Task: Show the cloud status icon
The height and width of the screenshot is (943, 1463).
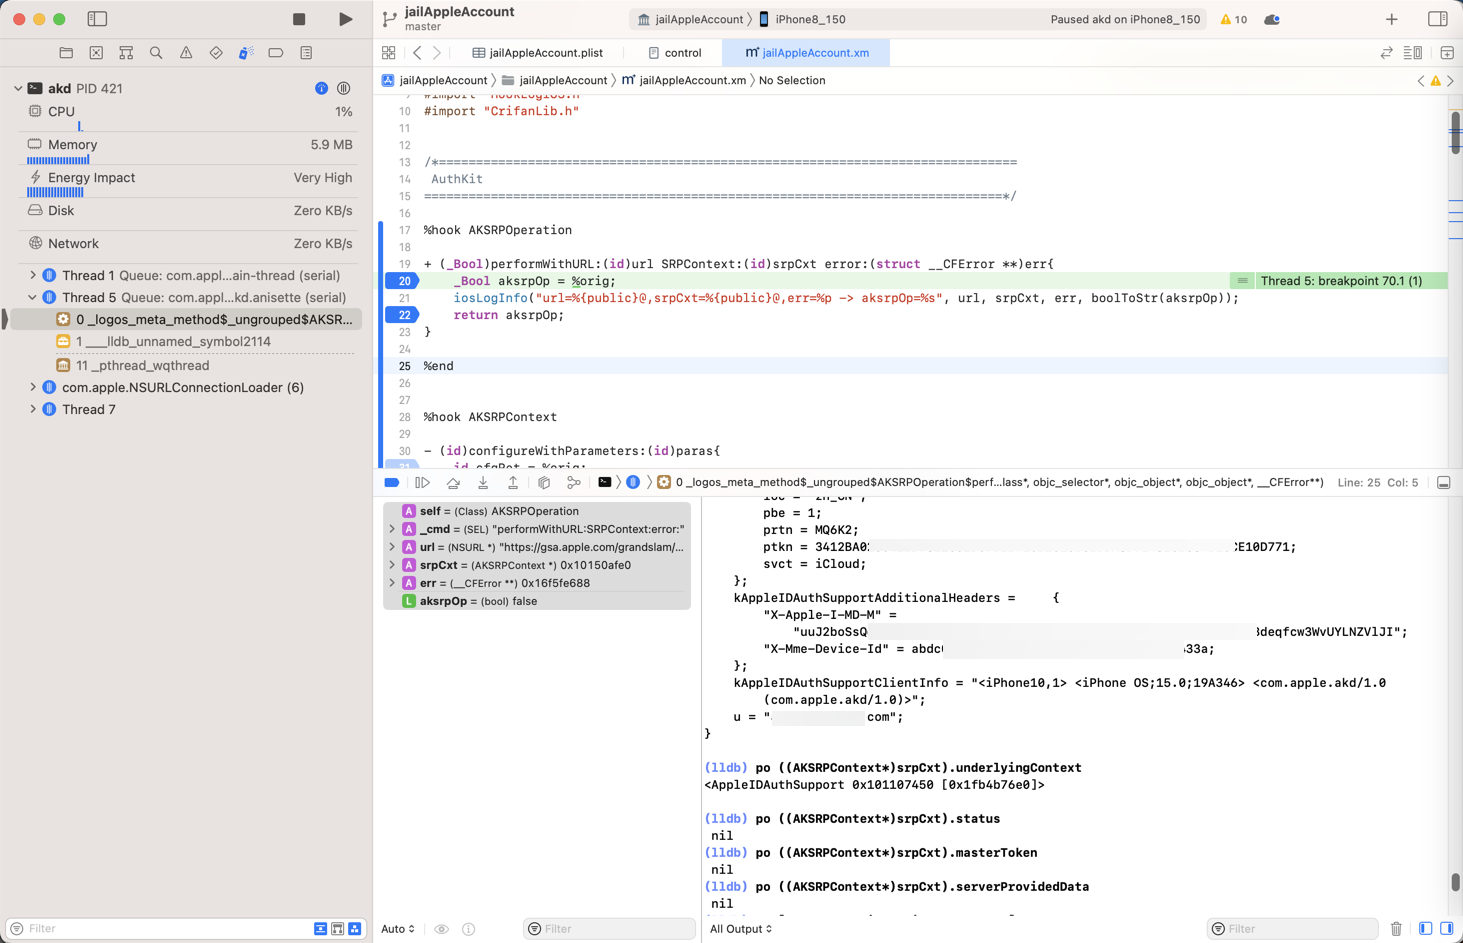Action: 1272,19
